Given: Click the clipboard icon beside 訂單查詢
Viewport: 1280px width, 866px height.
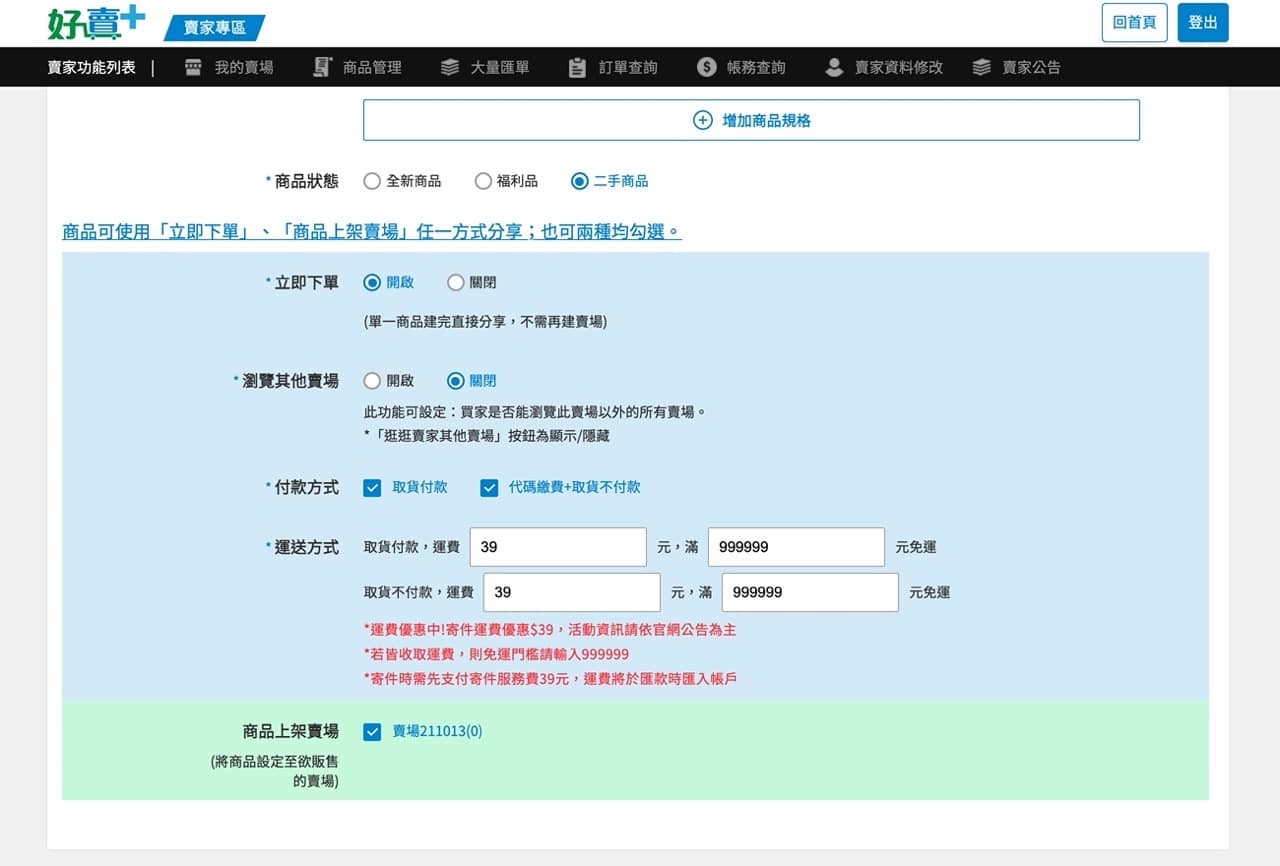Looking at the screenshot, I should point(577,67).
